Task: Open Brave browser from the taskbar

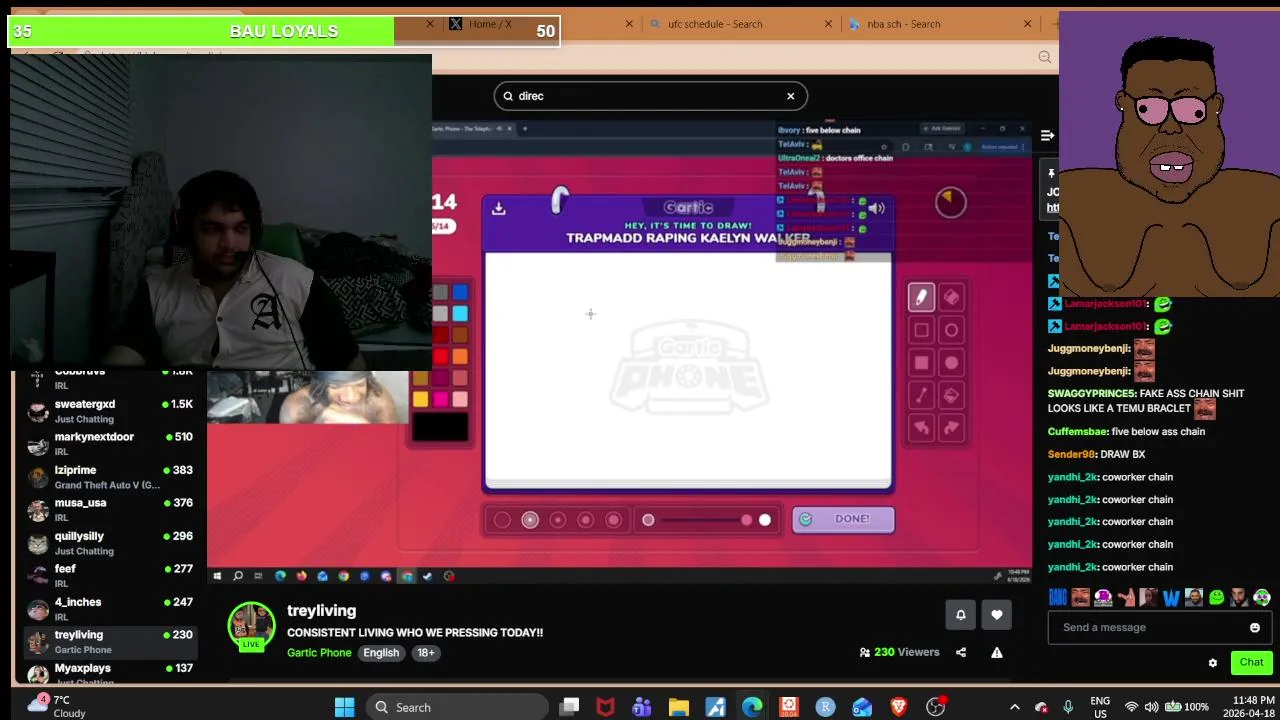Action: pos(898,707)
